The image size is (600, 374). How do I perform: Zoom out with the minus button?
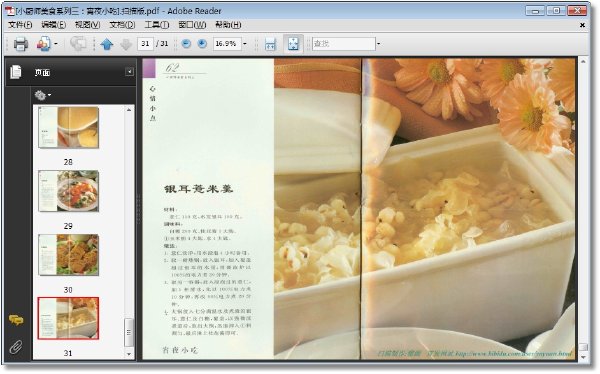[x=186, y=44]
